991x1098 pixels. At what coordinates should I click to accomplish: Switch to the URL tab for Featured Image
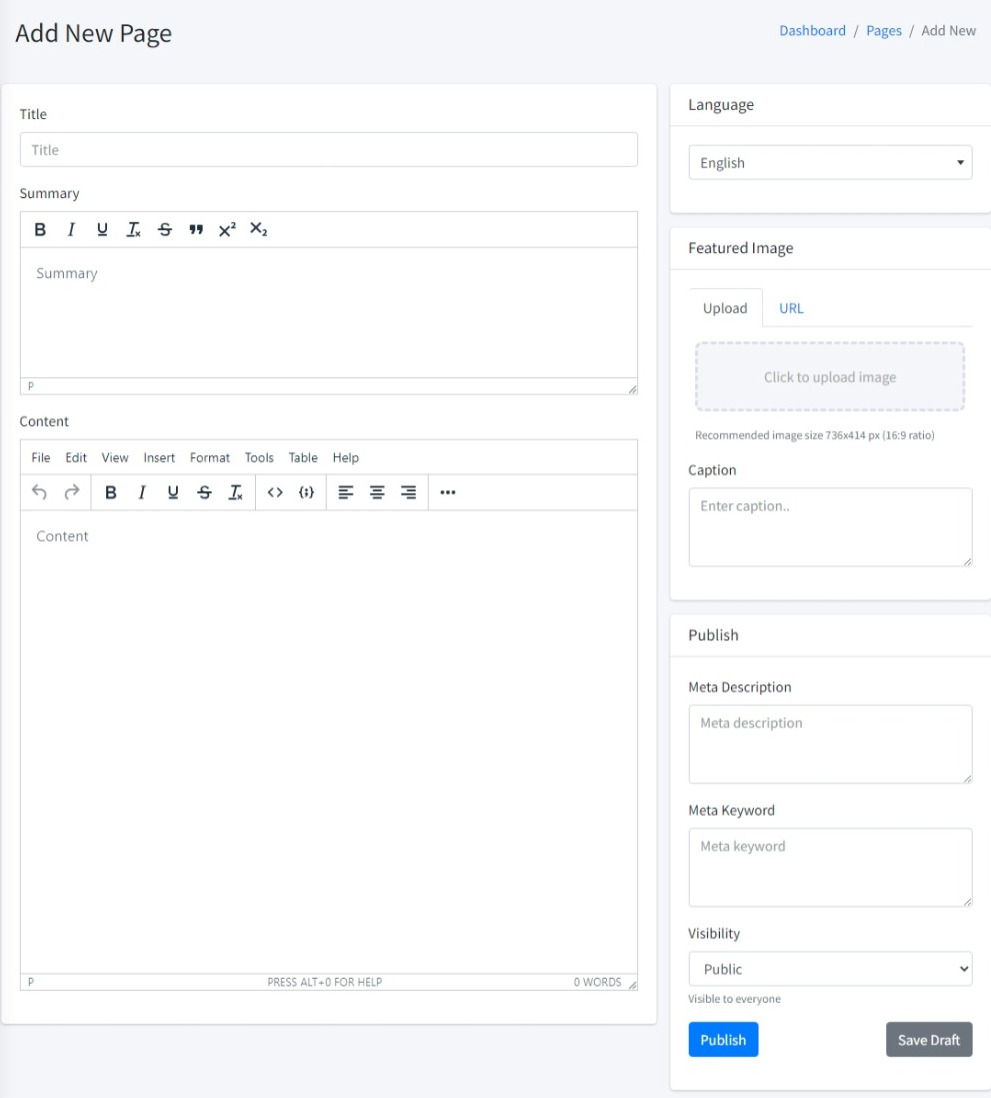point(791,308)
